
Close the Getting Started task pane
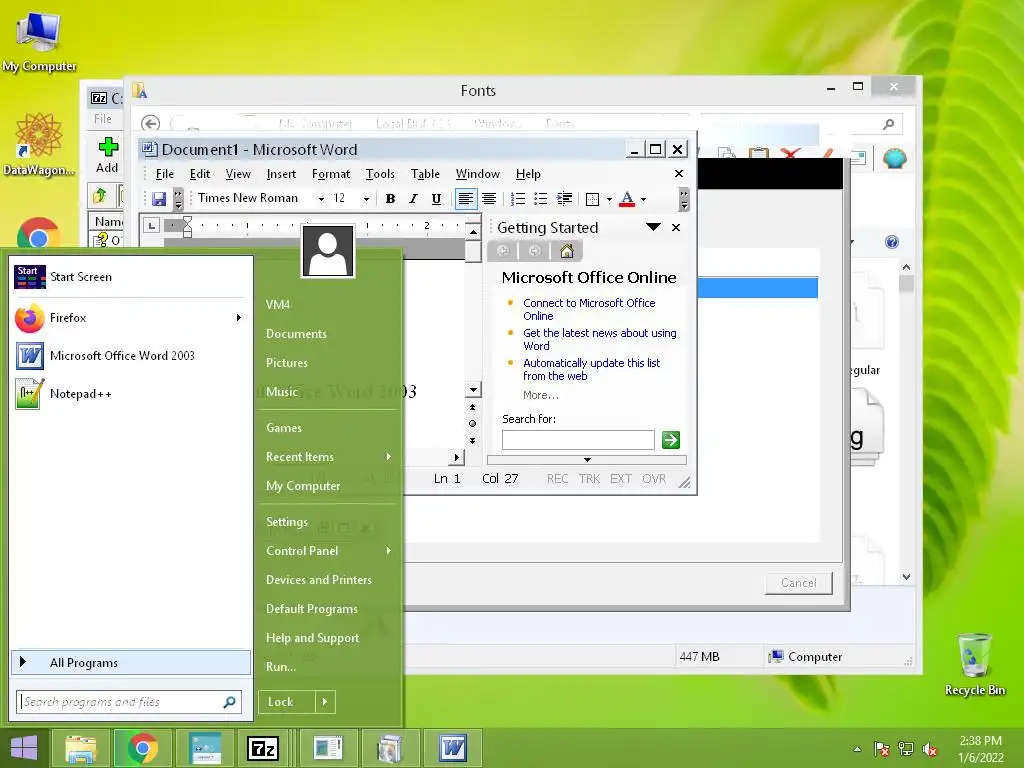pyautogui.click(x=676, y=227)
